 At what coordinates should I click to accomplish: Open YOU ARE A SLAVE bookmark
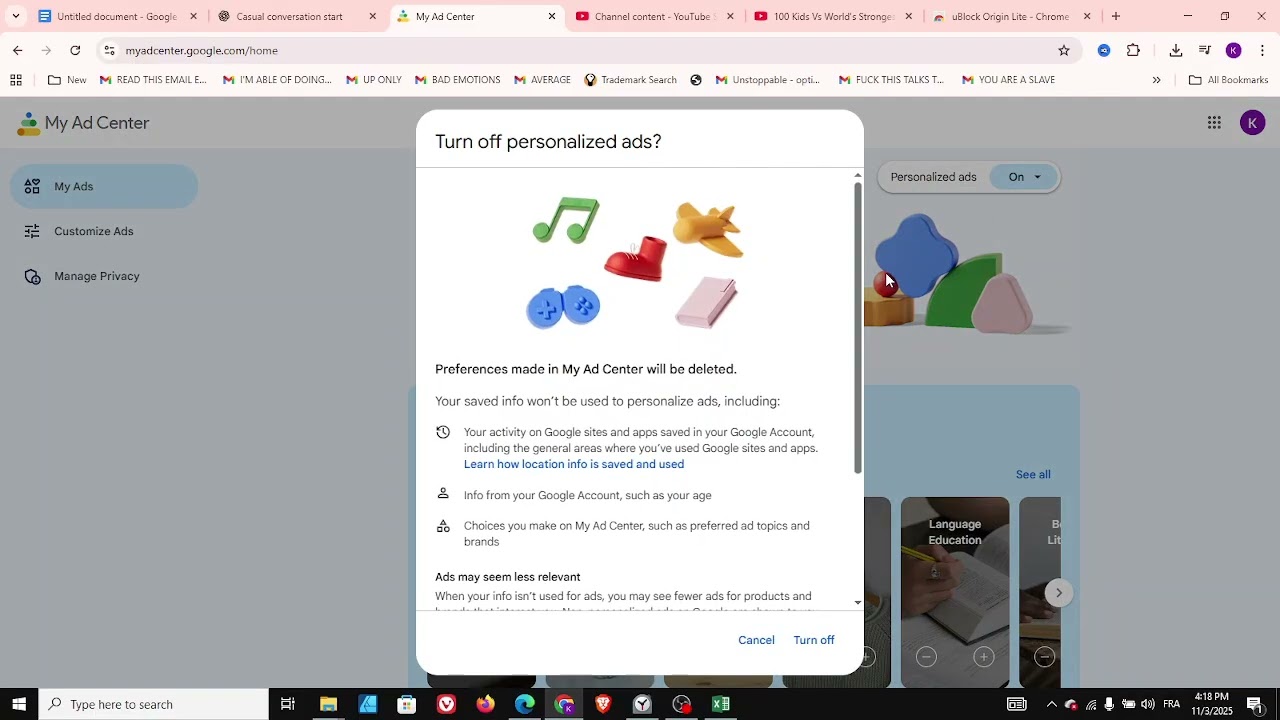click(x=1008, y=80)
